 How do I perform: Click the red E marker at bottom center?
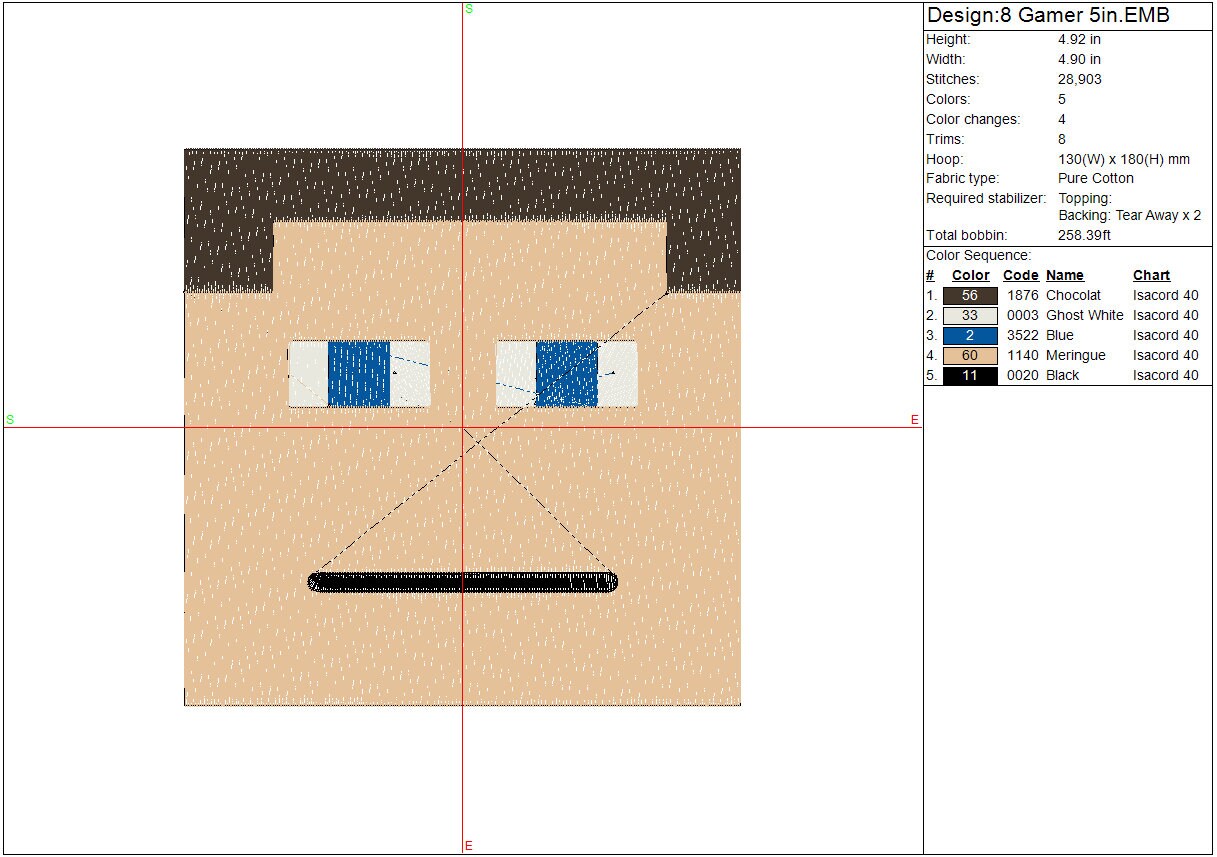[468, 846]
